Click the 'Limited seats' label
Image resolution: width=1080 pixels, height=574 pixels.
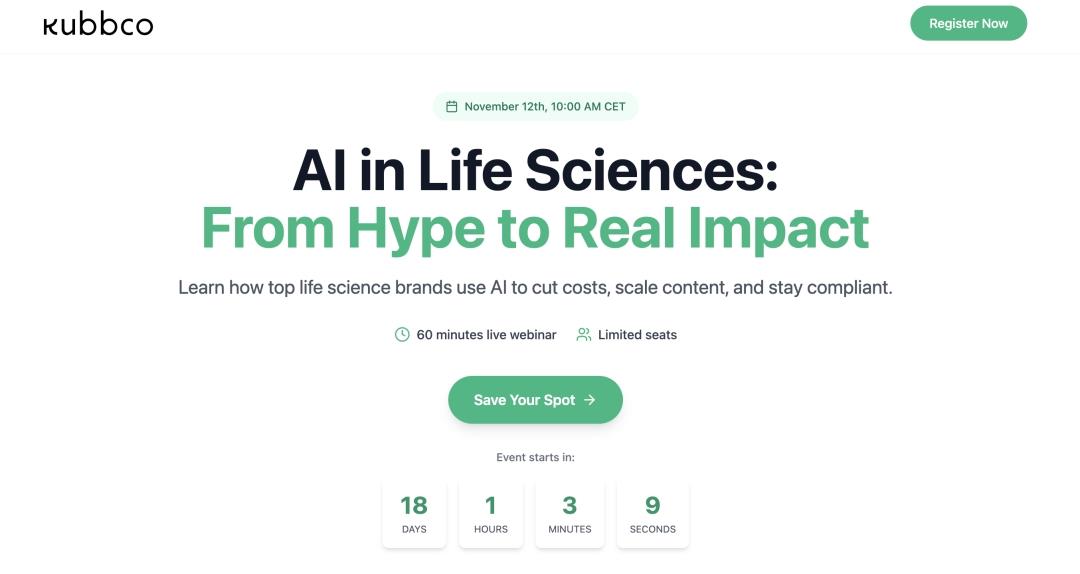tap(637, 335)
